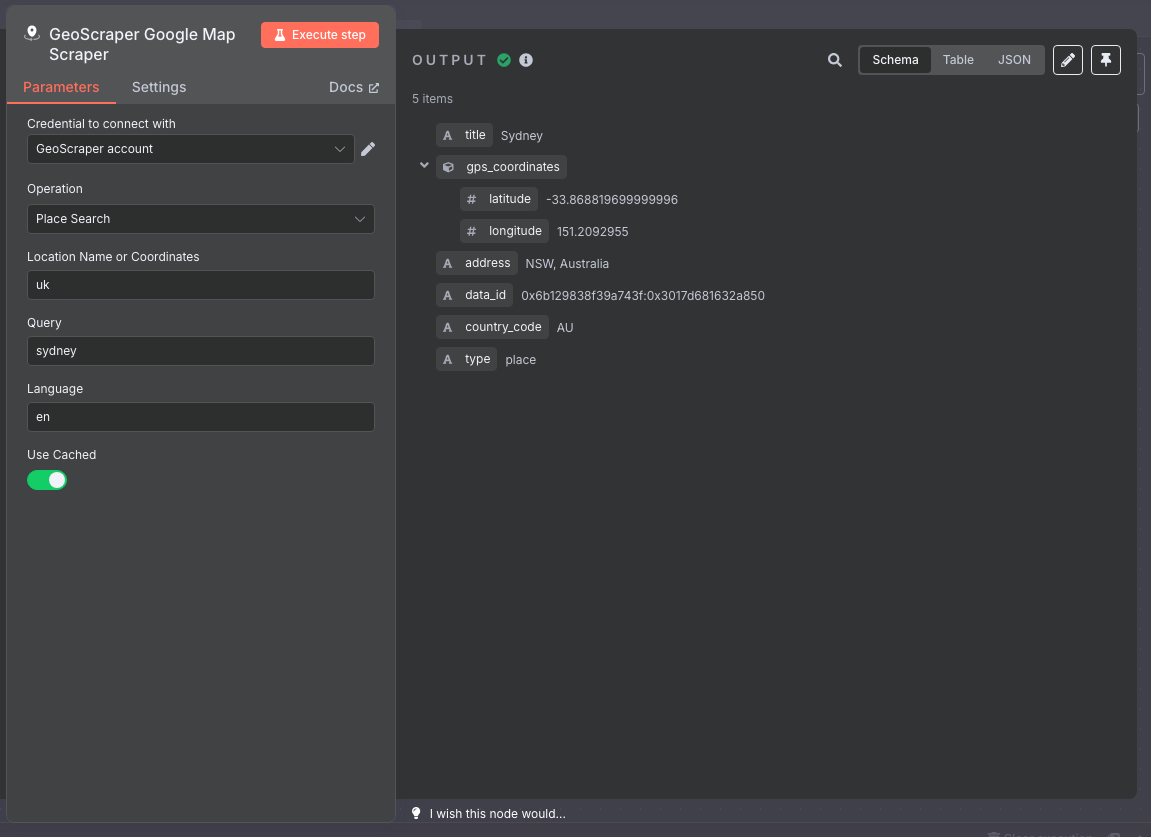
Task: Select the JSON view tab
Action: [1014, 60]
